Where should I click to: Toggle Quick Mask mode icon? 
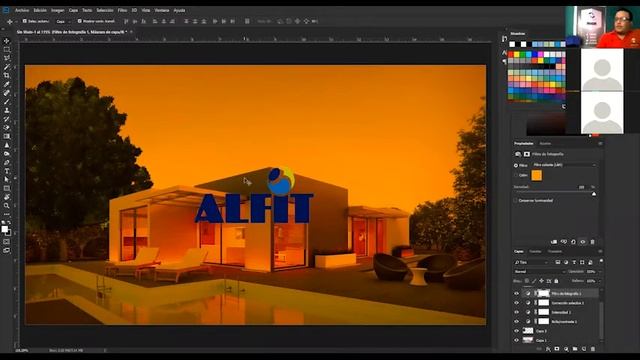point(7,242)
